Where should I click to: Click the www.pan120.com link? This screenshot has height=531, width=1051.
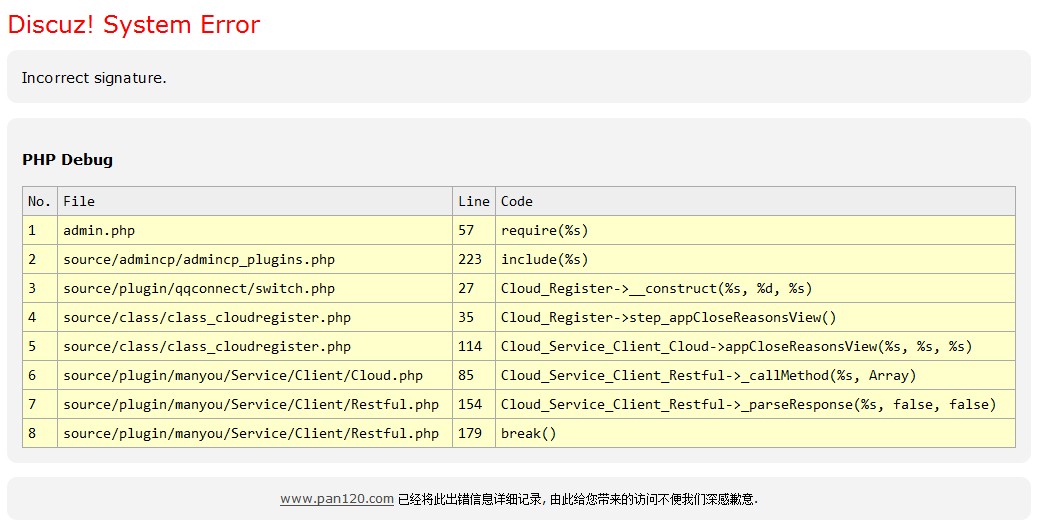pyautogui.click(x=336, y=499)
